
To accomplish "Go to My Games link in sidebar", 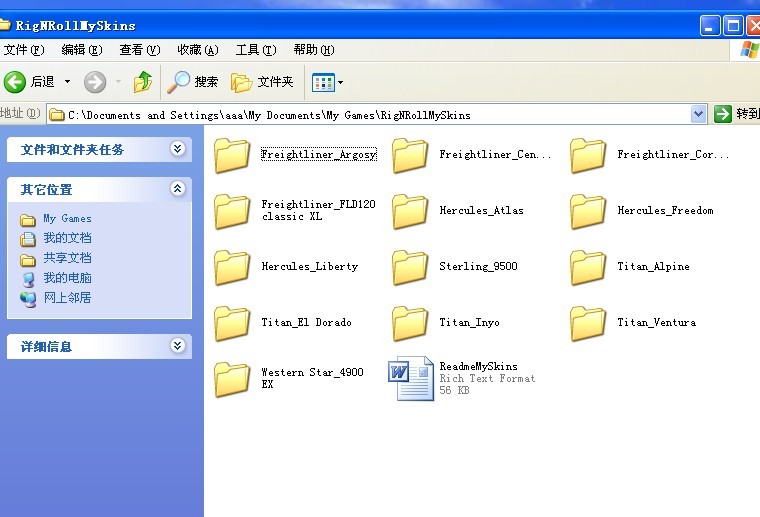I will click(67, 218).
